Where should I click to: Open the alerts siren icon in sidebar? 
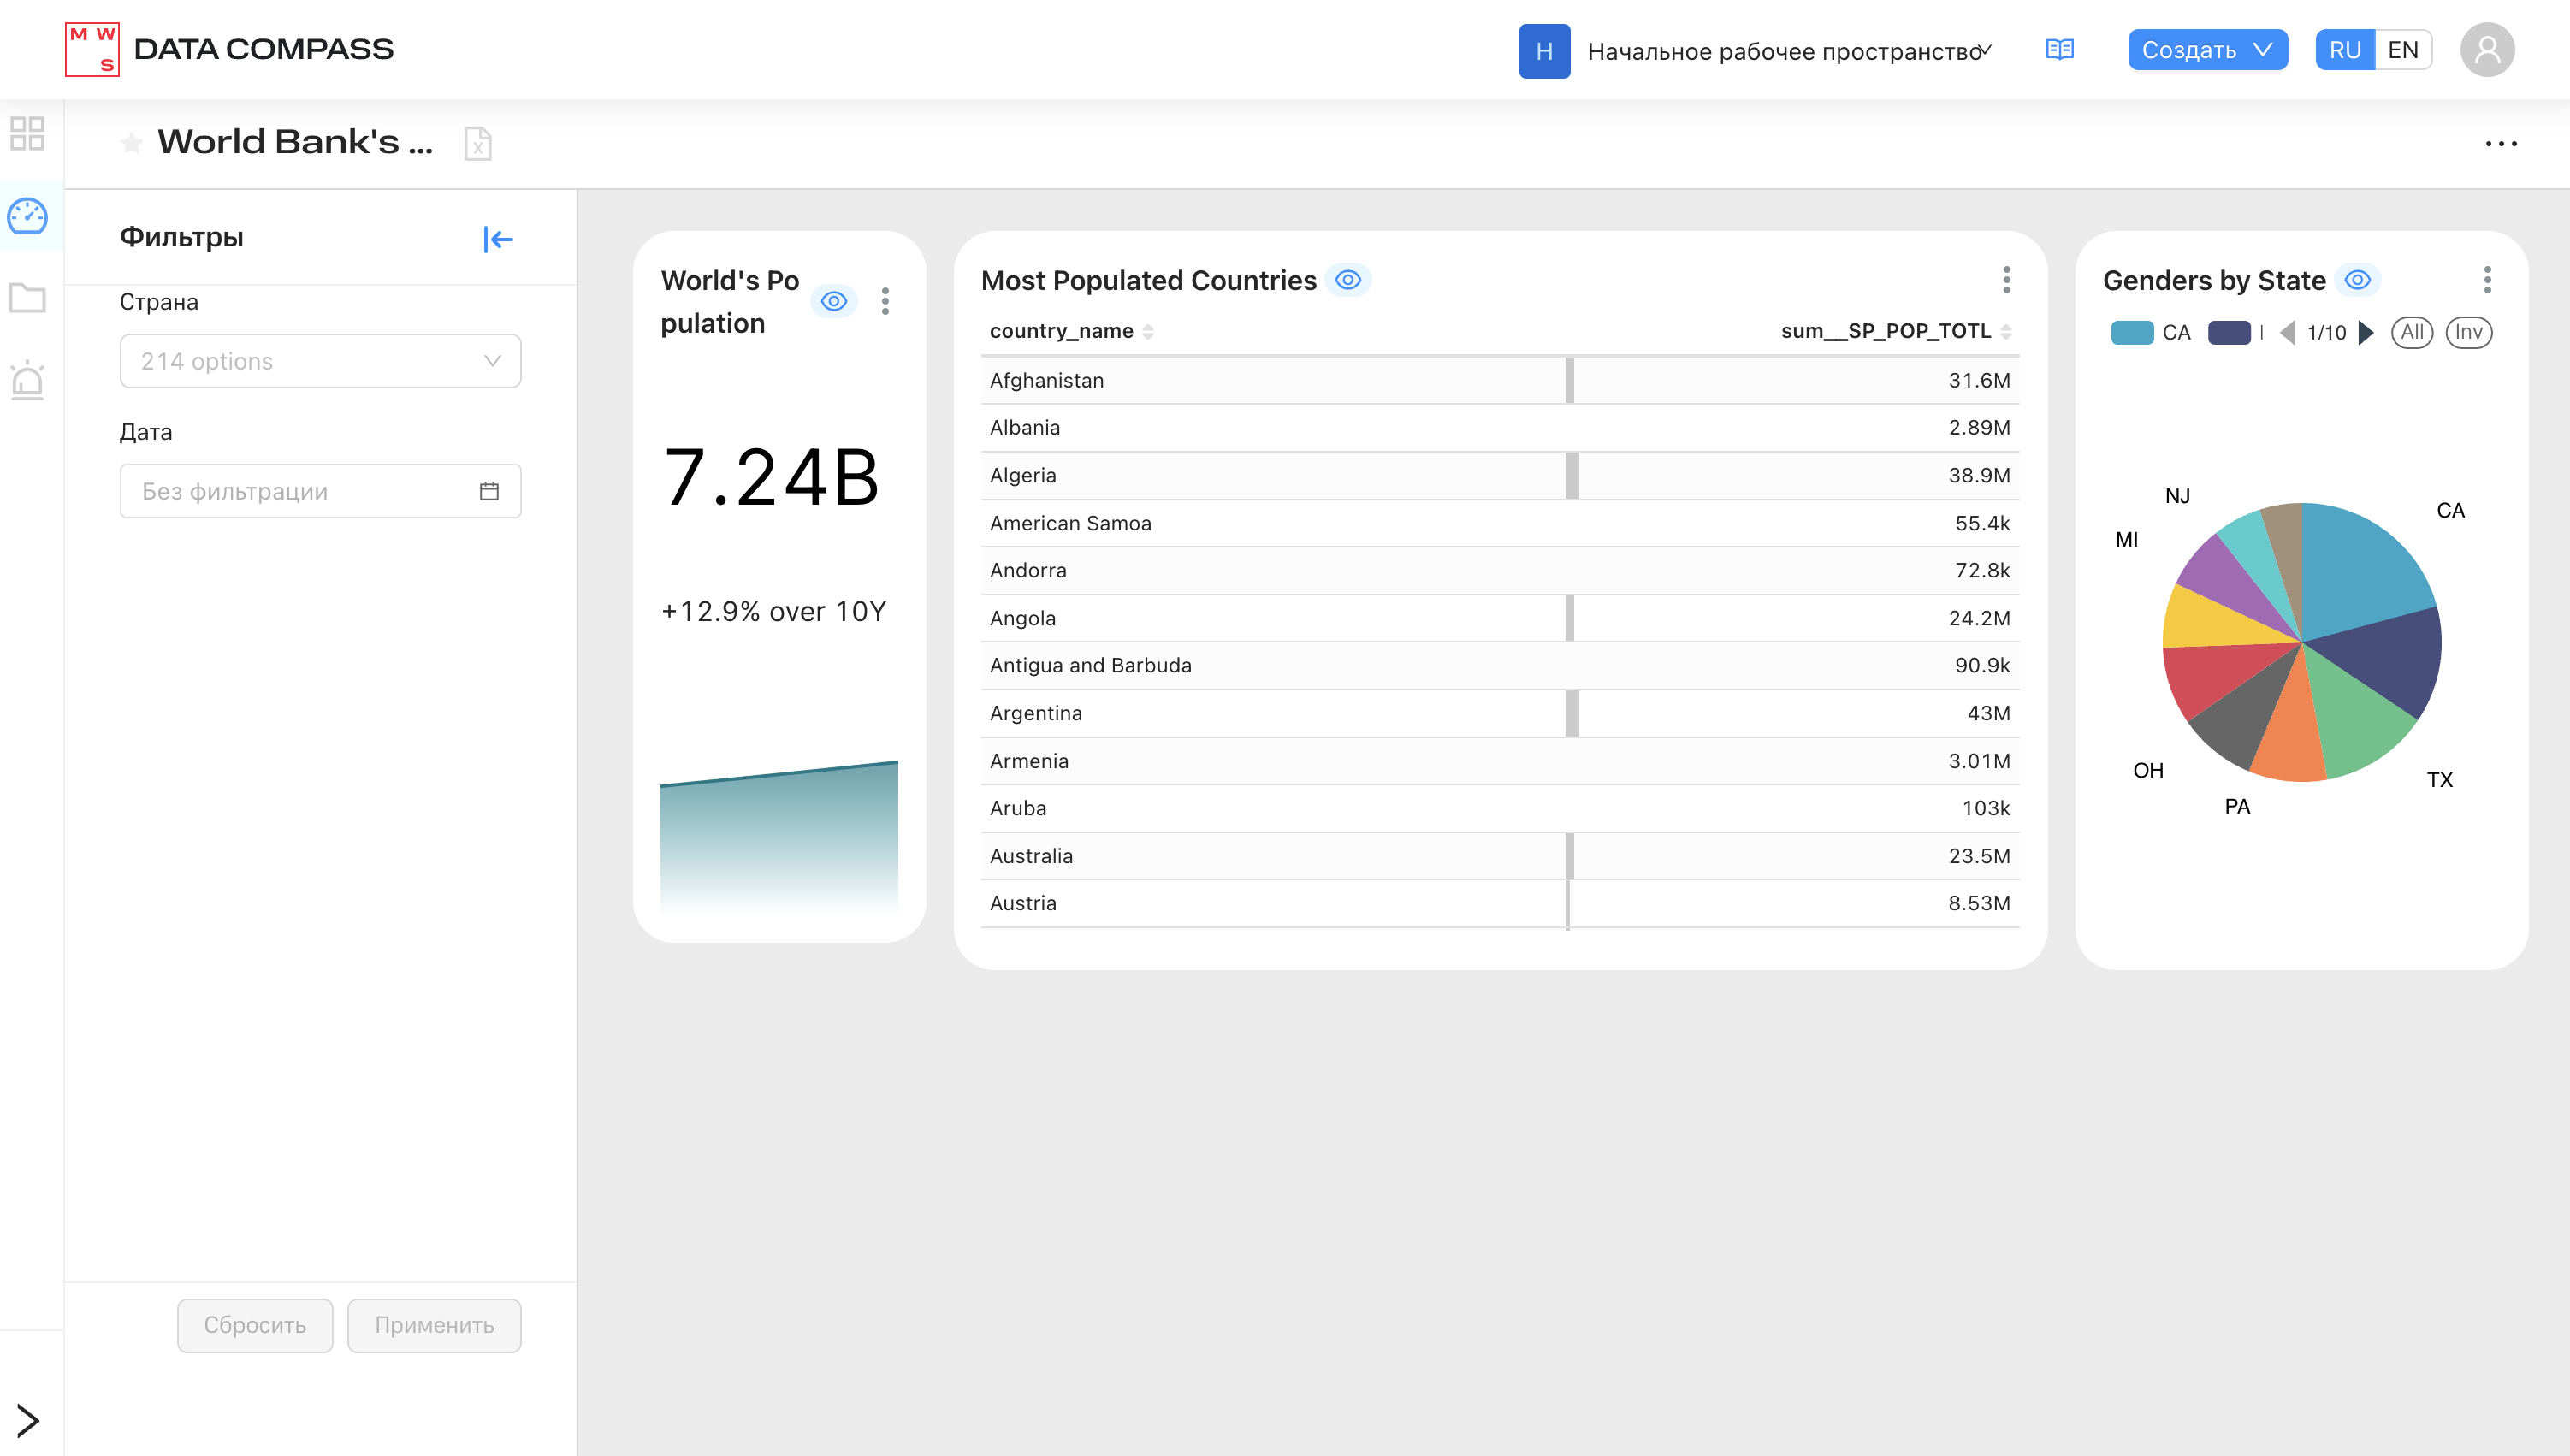[27, 380]
